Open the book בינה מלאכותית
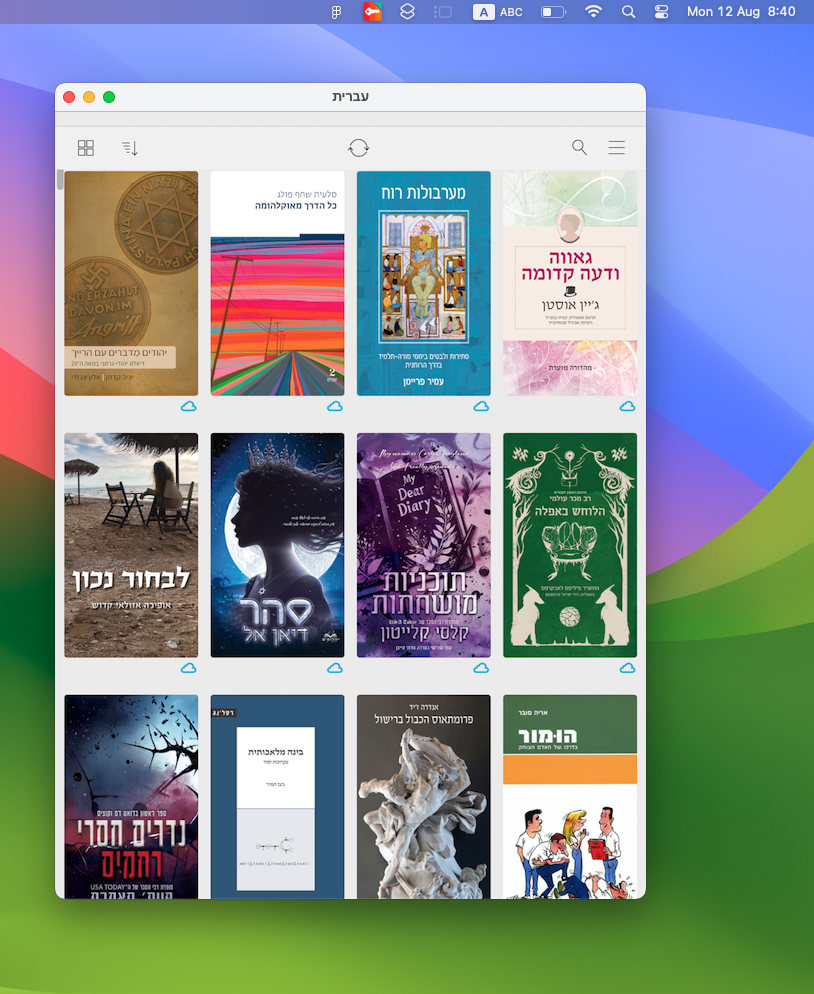 coord(278,797)
